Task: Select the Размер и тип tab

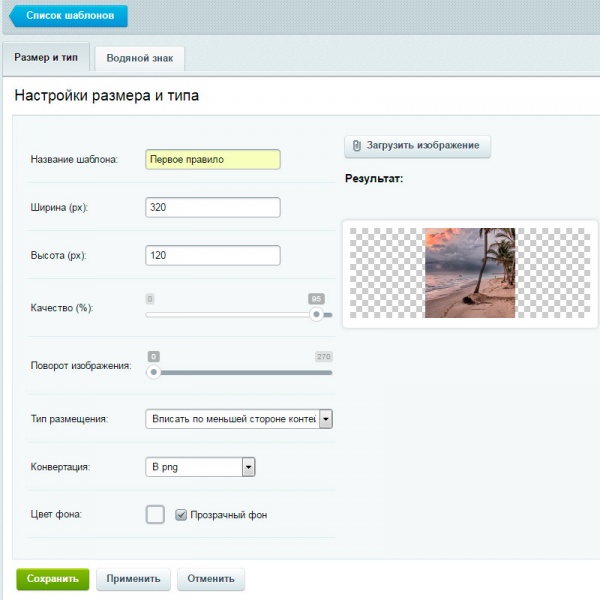Action: point(47,58)
